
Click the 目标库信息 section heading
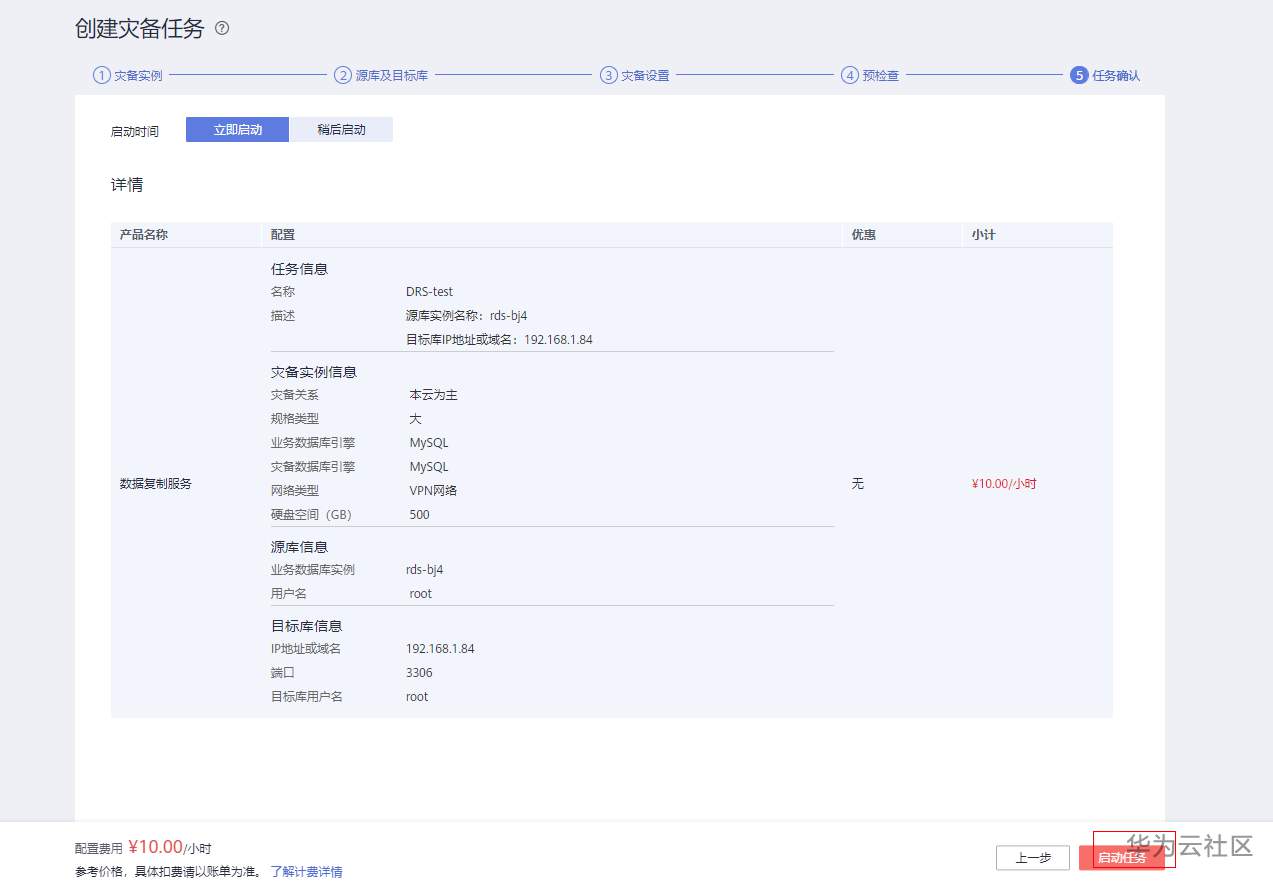(x=307, y=626)
